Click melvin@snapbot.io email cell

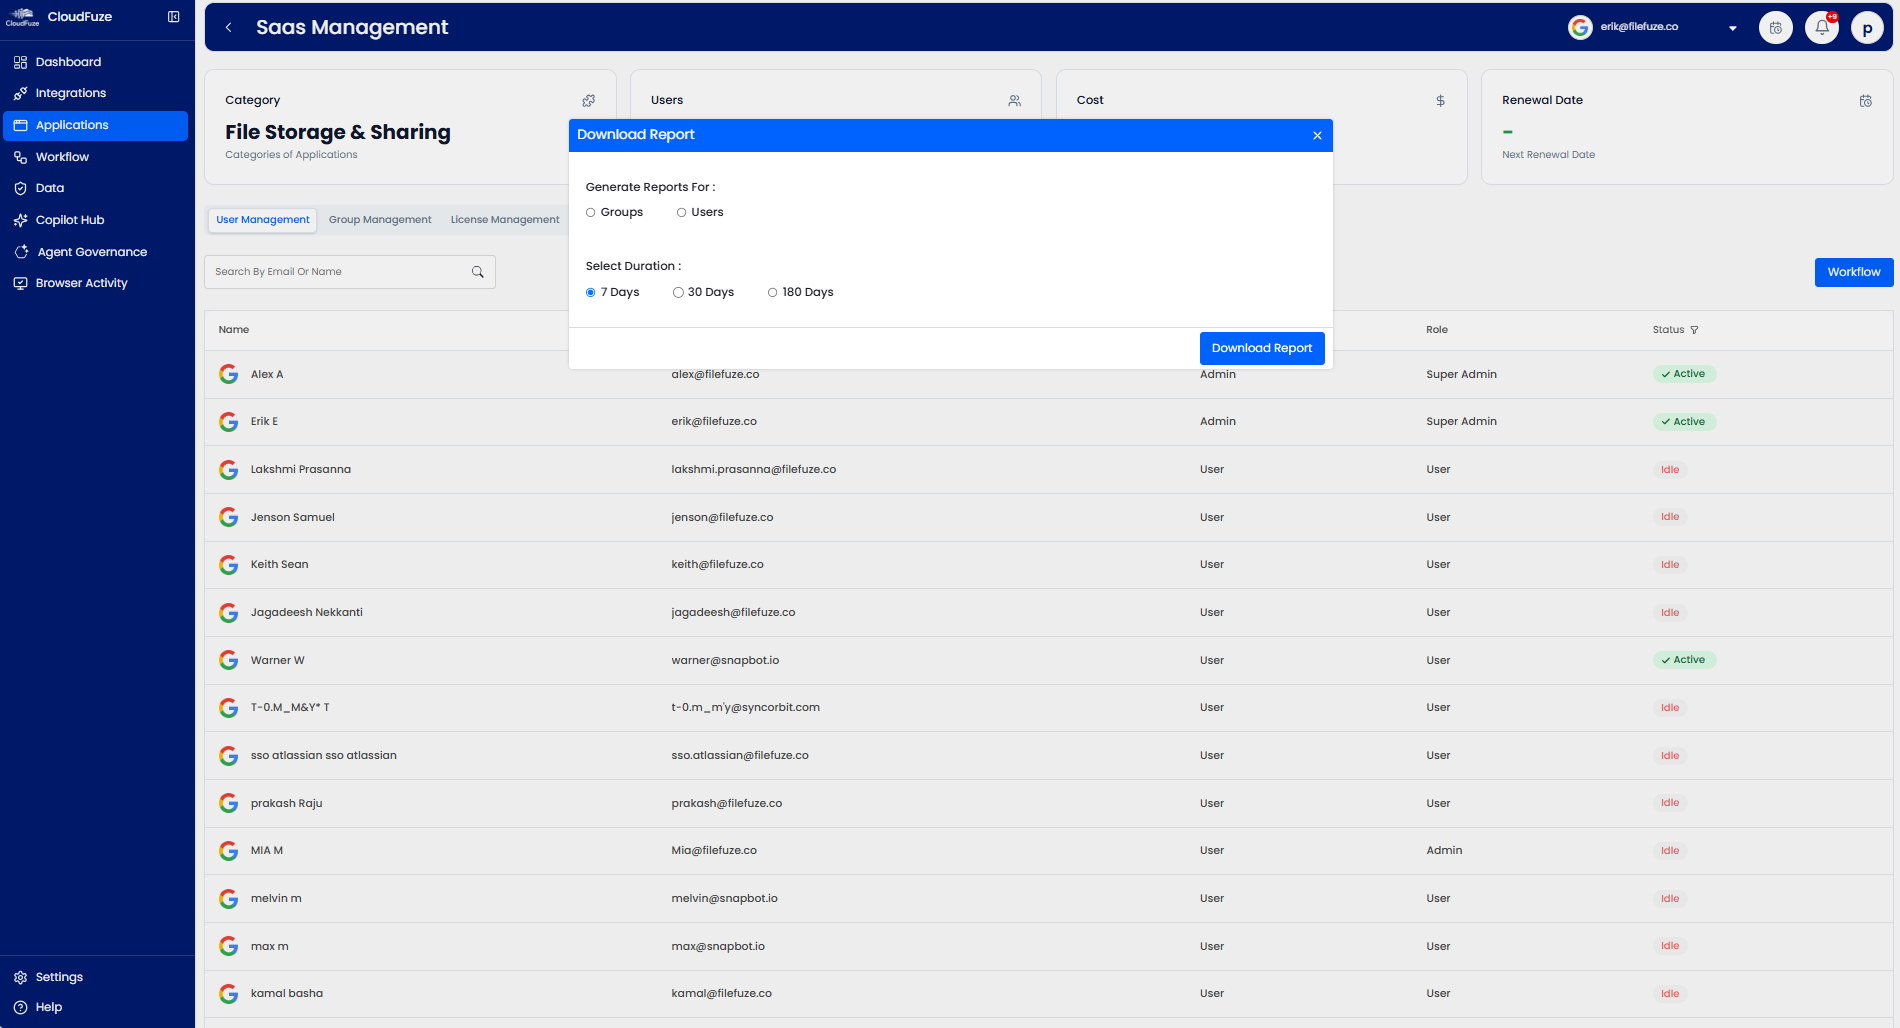[724, 898]
